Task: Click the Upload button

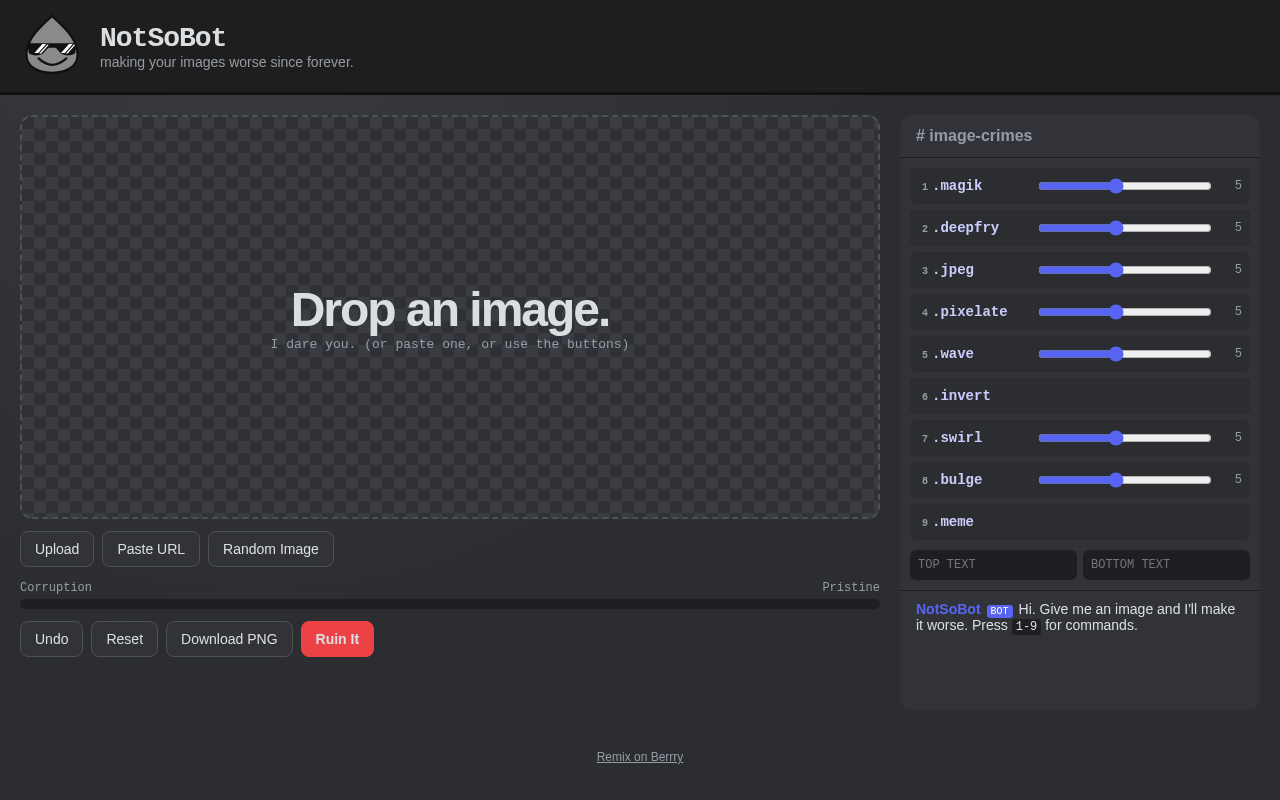Action: 57,549
